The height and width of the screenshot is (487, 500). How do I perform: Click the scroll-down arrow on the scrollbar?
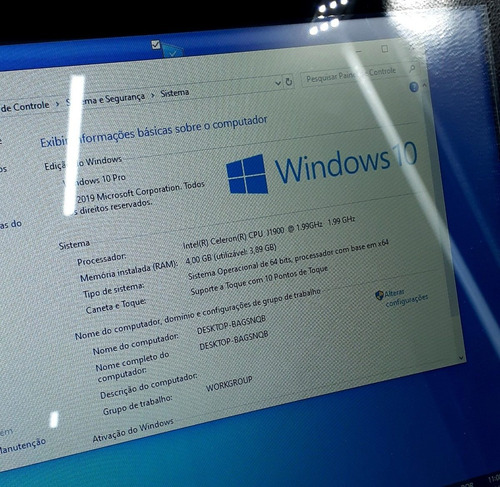tap(461, 358)
